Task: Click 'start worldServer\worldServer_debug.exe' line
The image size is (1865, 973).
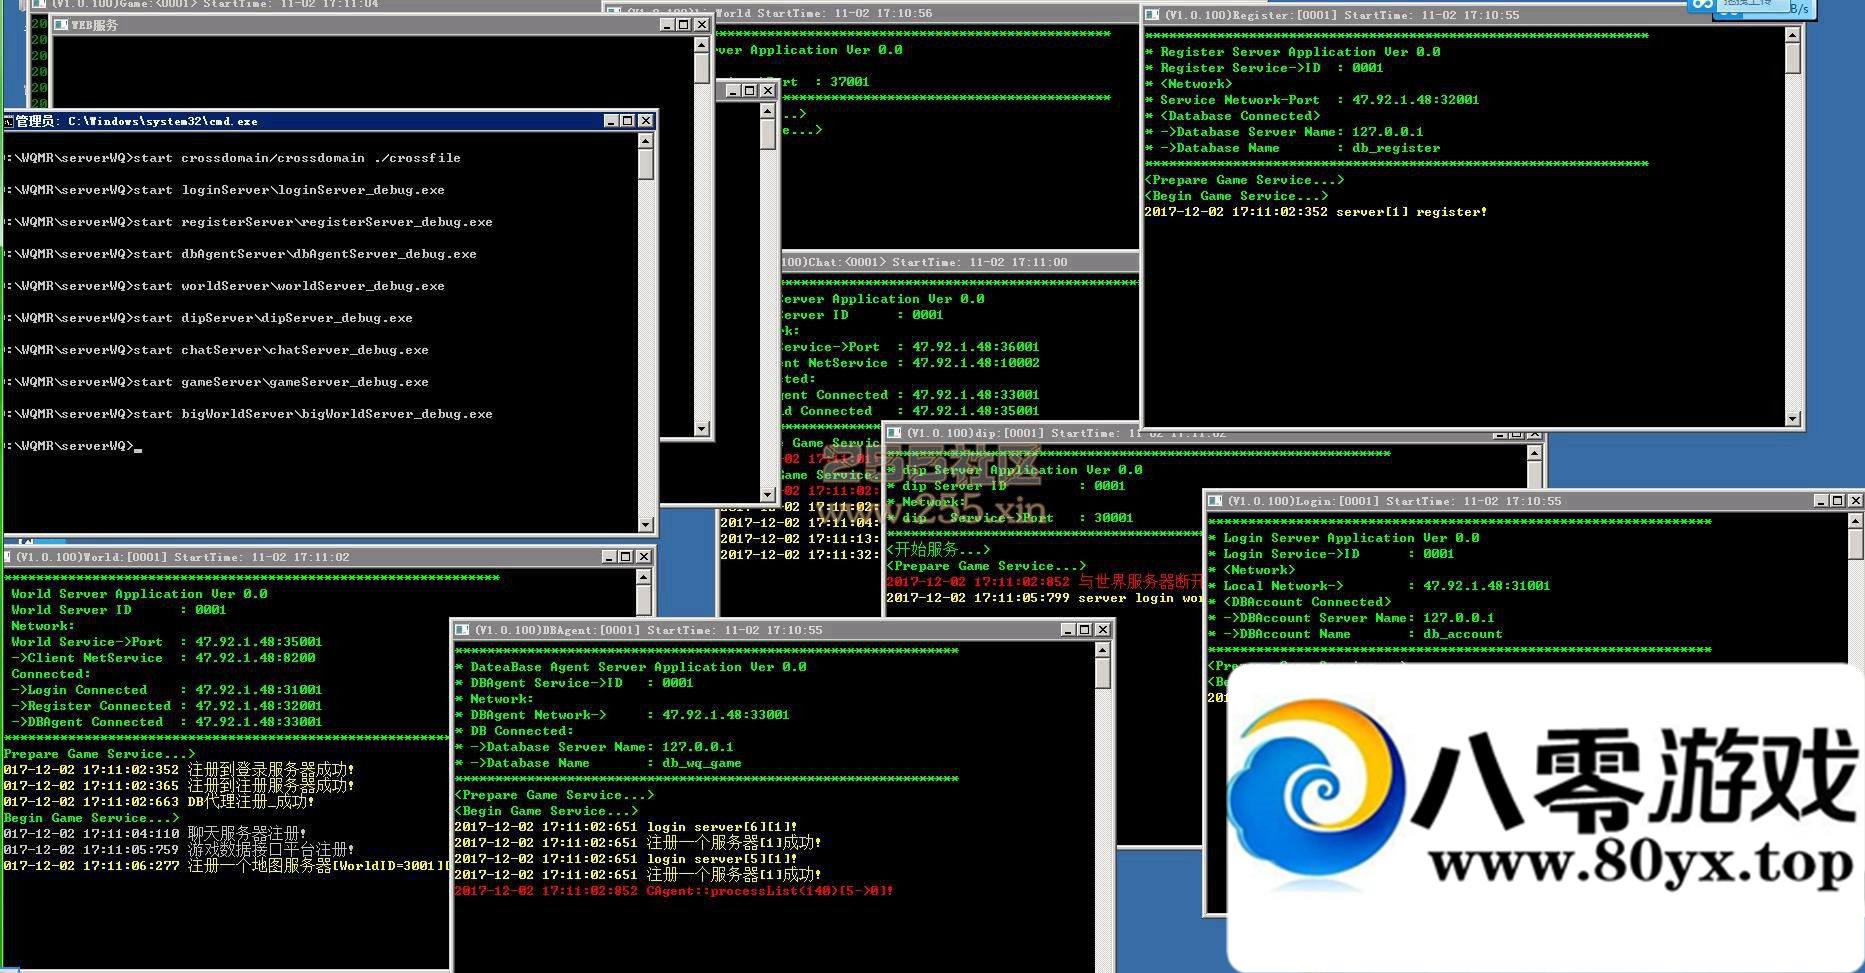Action: pyautogui.click(x=288, y=286)
